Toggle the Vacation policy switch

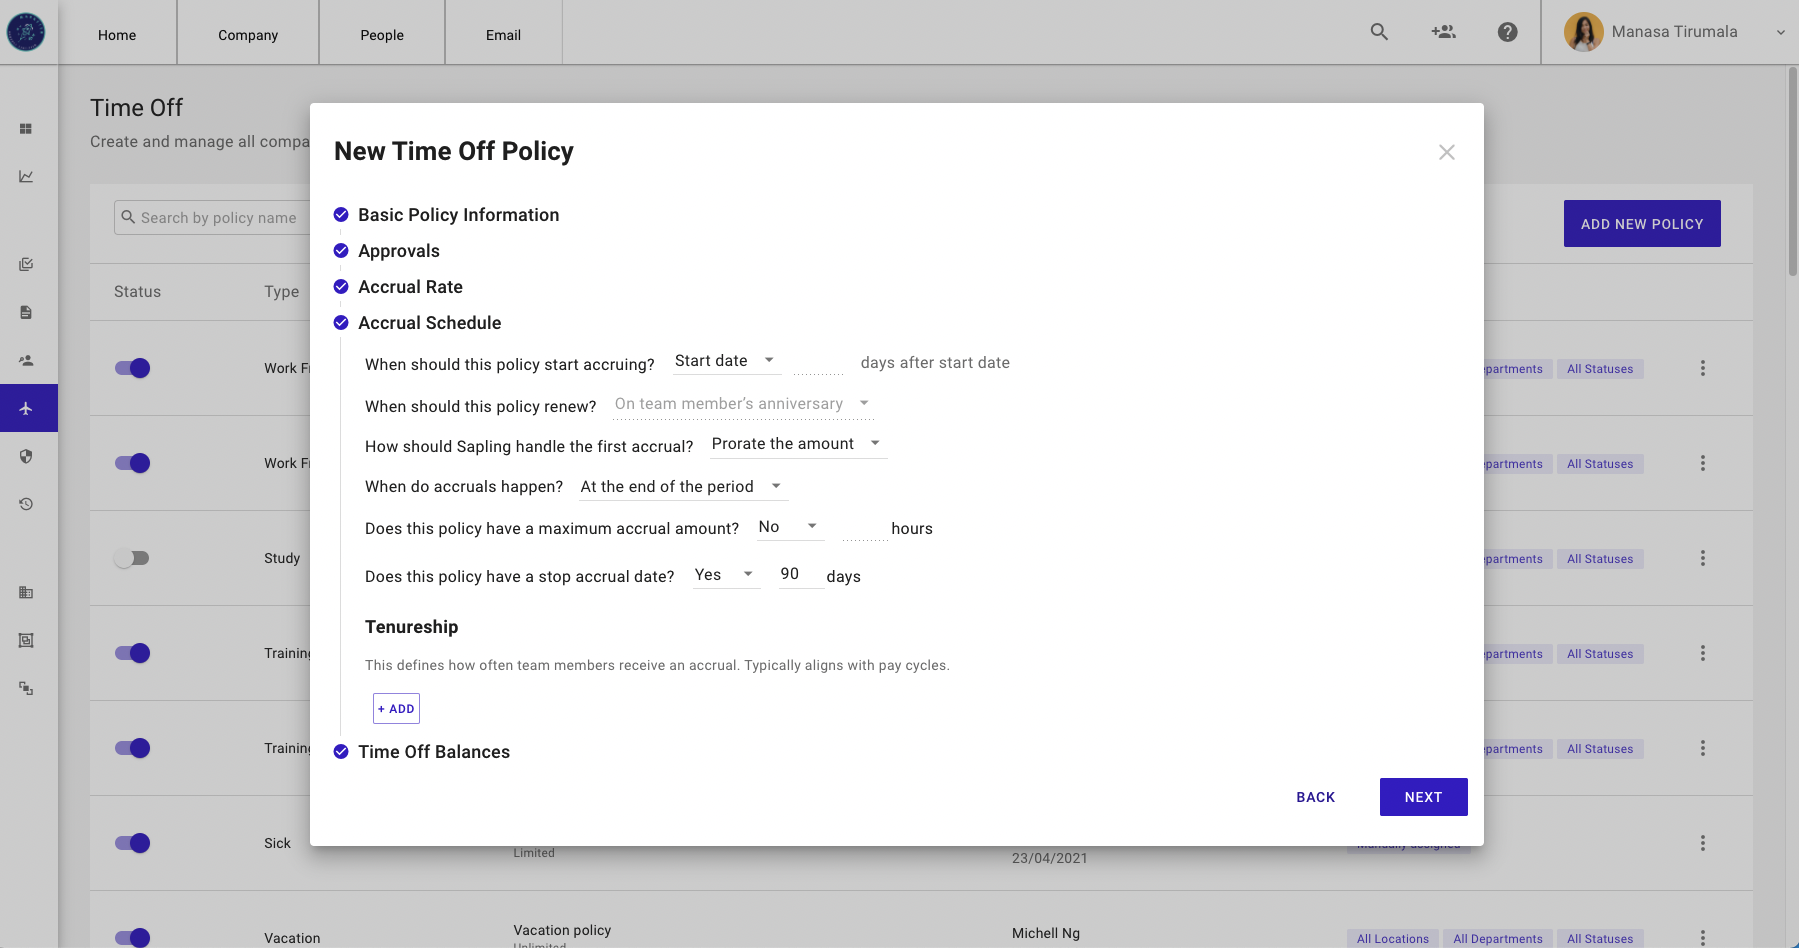pyautogui.click(x=132, y=937)
